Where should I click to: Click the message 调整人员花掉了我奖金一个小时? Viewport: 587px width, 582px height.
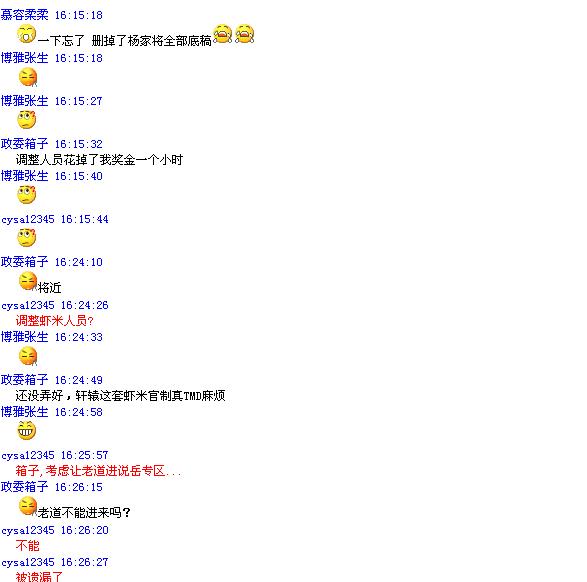[x=99, y=160]
